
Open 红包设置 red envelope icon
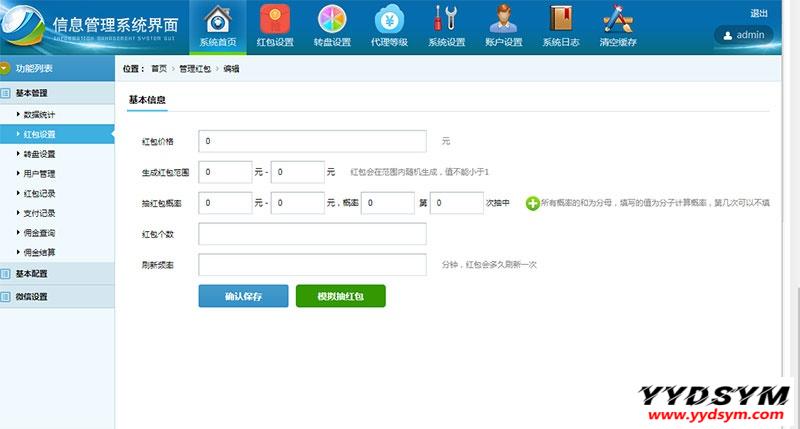[276, 20]
